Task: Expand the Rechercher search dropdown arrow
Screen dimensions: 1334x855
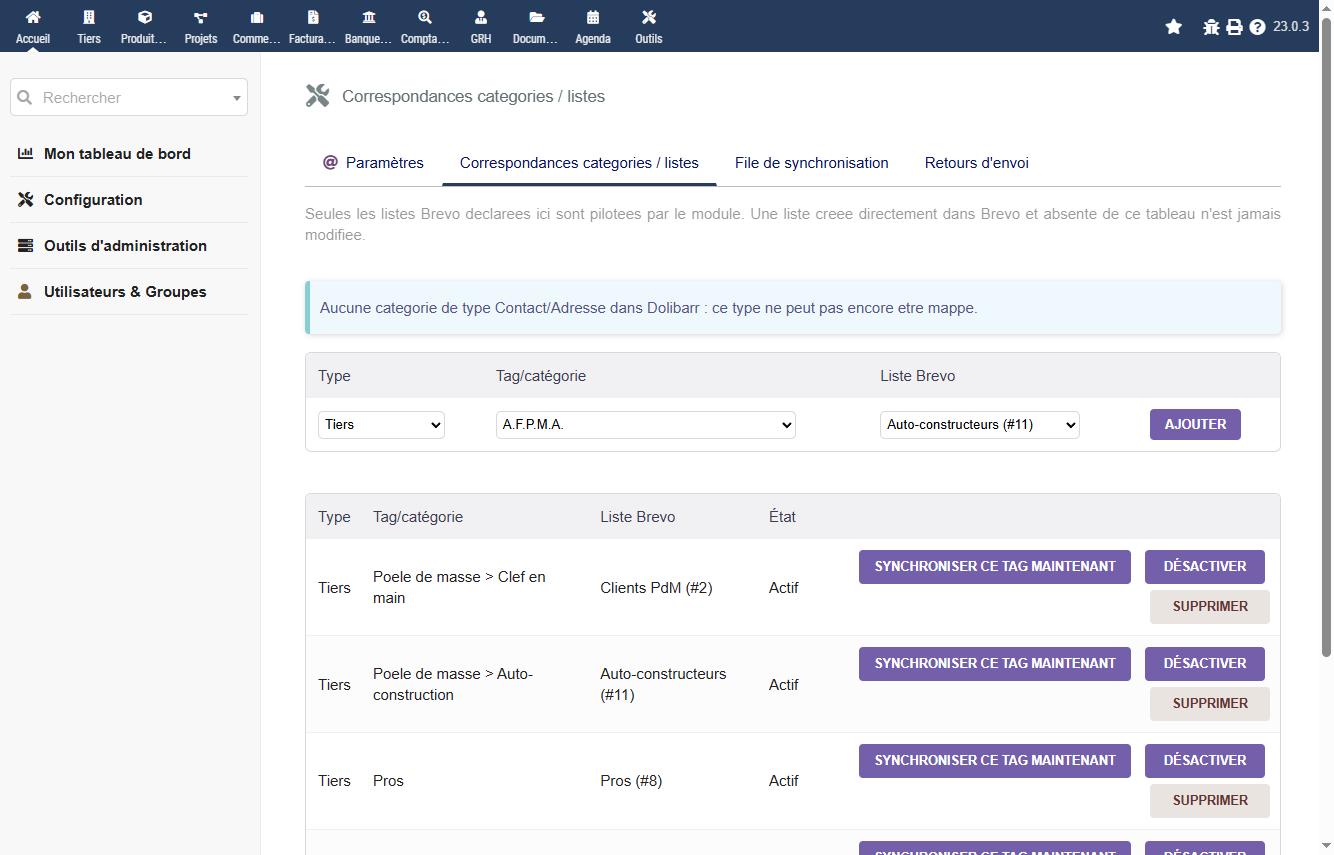Action: [x=237, y=98]
